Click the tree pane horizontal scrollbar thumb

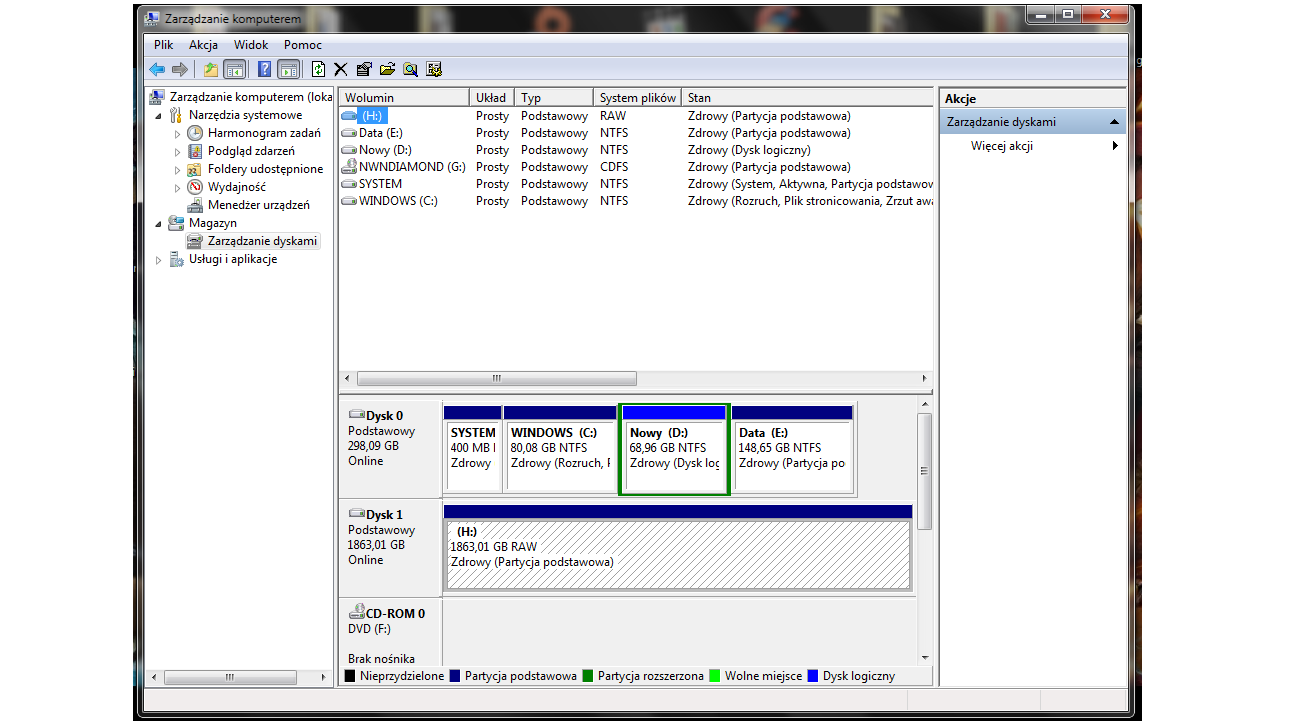230,677
